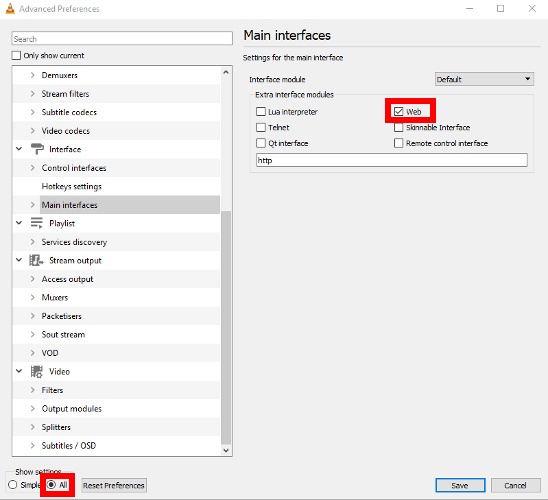Select the Packetisers tree item

62,316
